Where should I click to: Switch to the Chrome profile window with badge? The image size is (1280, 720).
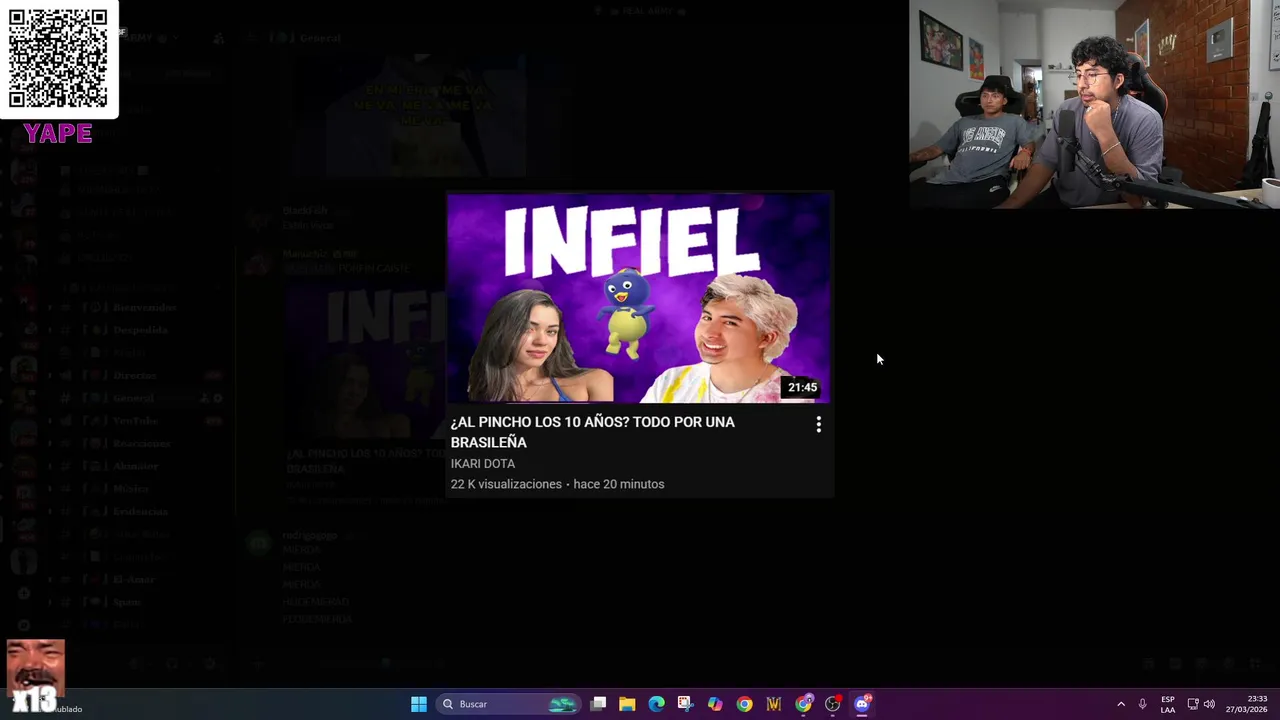(x=804, y=704)
